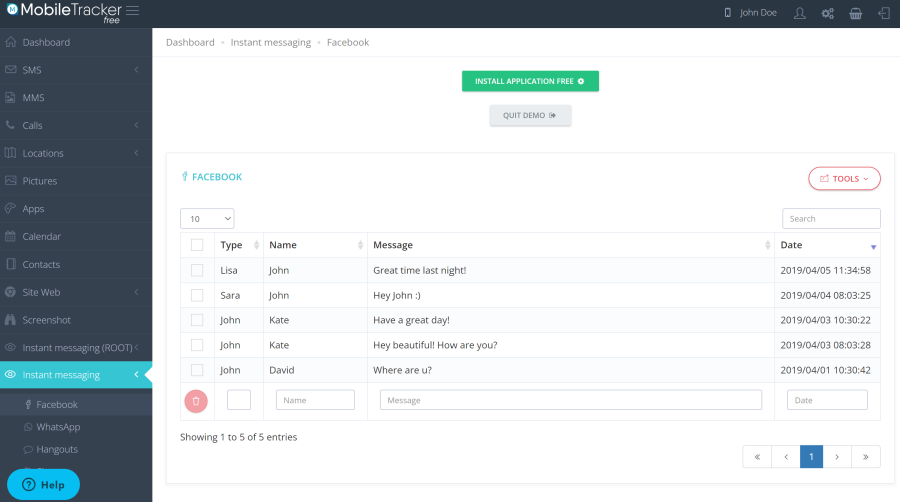Expand the Instant messaging (ROOT) chevron
900x502 pixels.
point(136,347)
